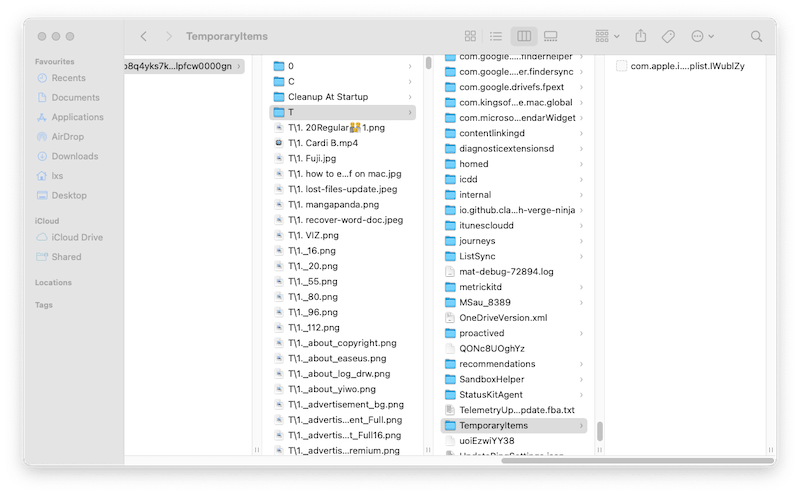Select AirDrop in the sidebar
The width and height of the screenshot is (800, 495).
pos(67,137)
